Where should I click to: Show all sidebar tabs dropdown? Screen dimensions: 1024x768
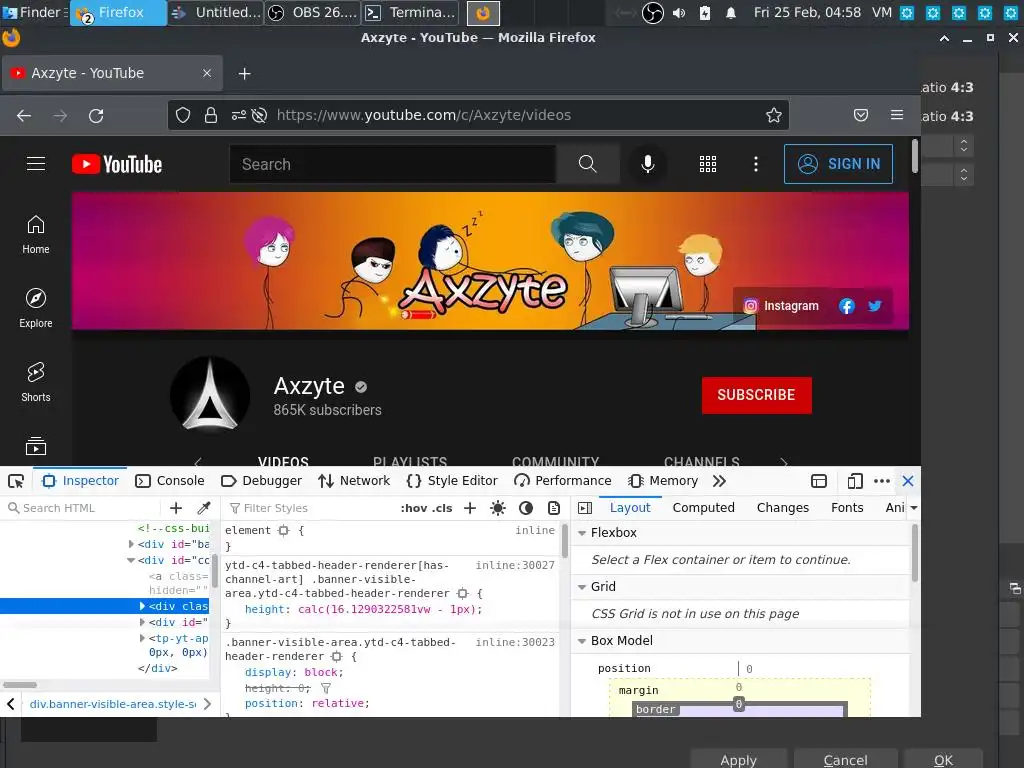pyautogui.click(x=914, y=507)
